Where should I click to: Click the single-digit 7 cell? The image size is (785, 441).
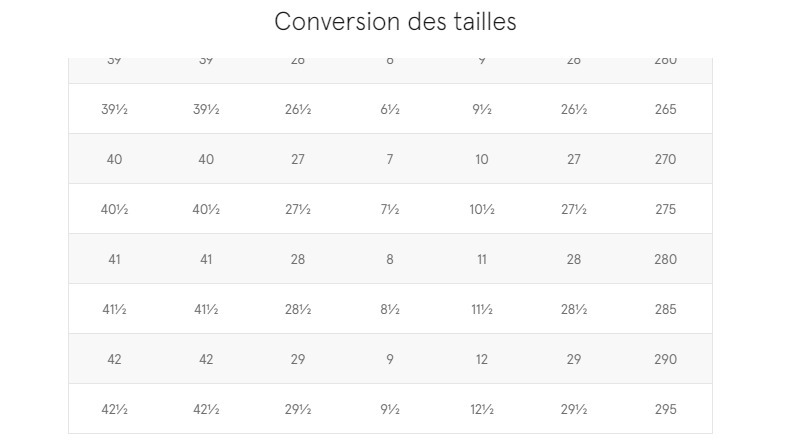[389, 159]
